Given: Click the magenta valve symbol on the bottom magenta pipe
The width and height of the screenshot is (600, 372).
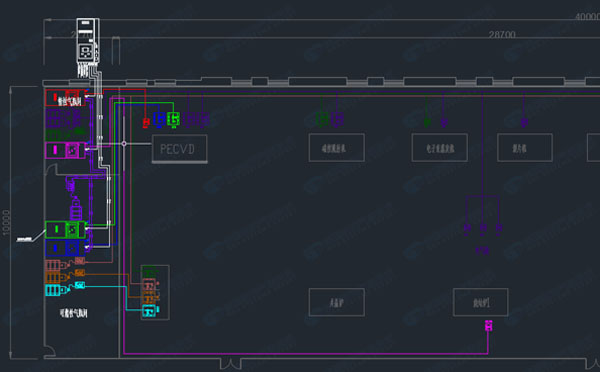Looking at the screenshot, I should click(x=488, y=326).
